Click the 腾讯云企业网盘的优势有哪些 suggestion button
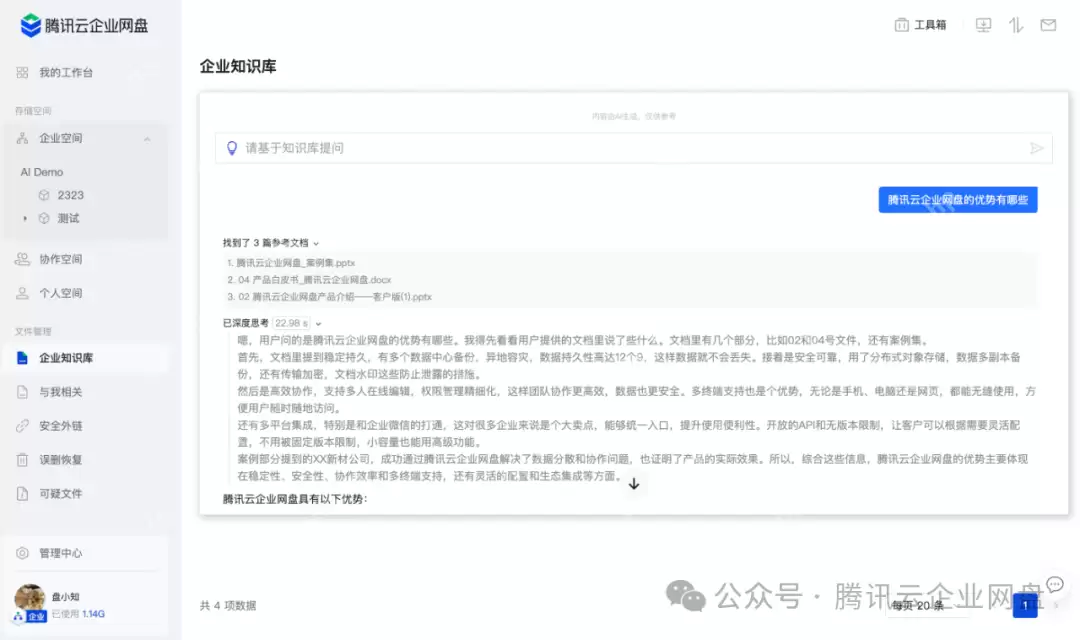This screenshot has height=640, width=1080. coord(957,199)
